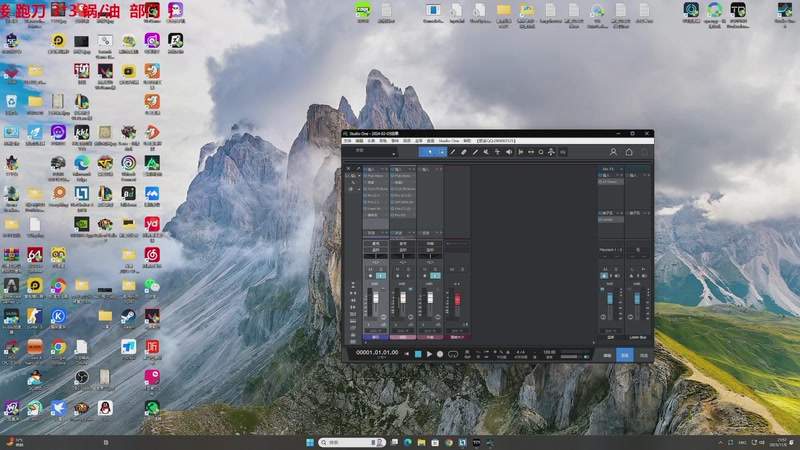
Task: Toggle Loop mode in transport bar
Action: pyautogui.click(x=453, y=354)
